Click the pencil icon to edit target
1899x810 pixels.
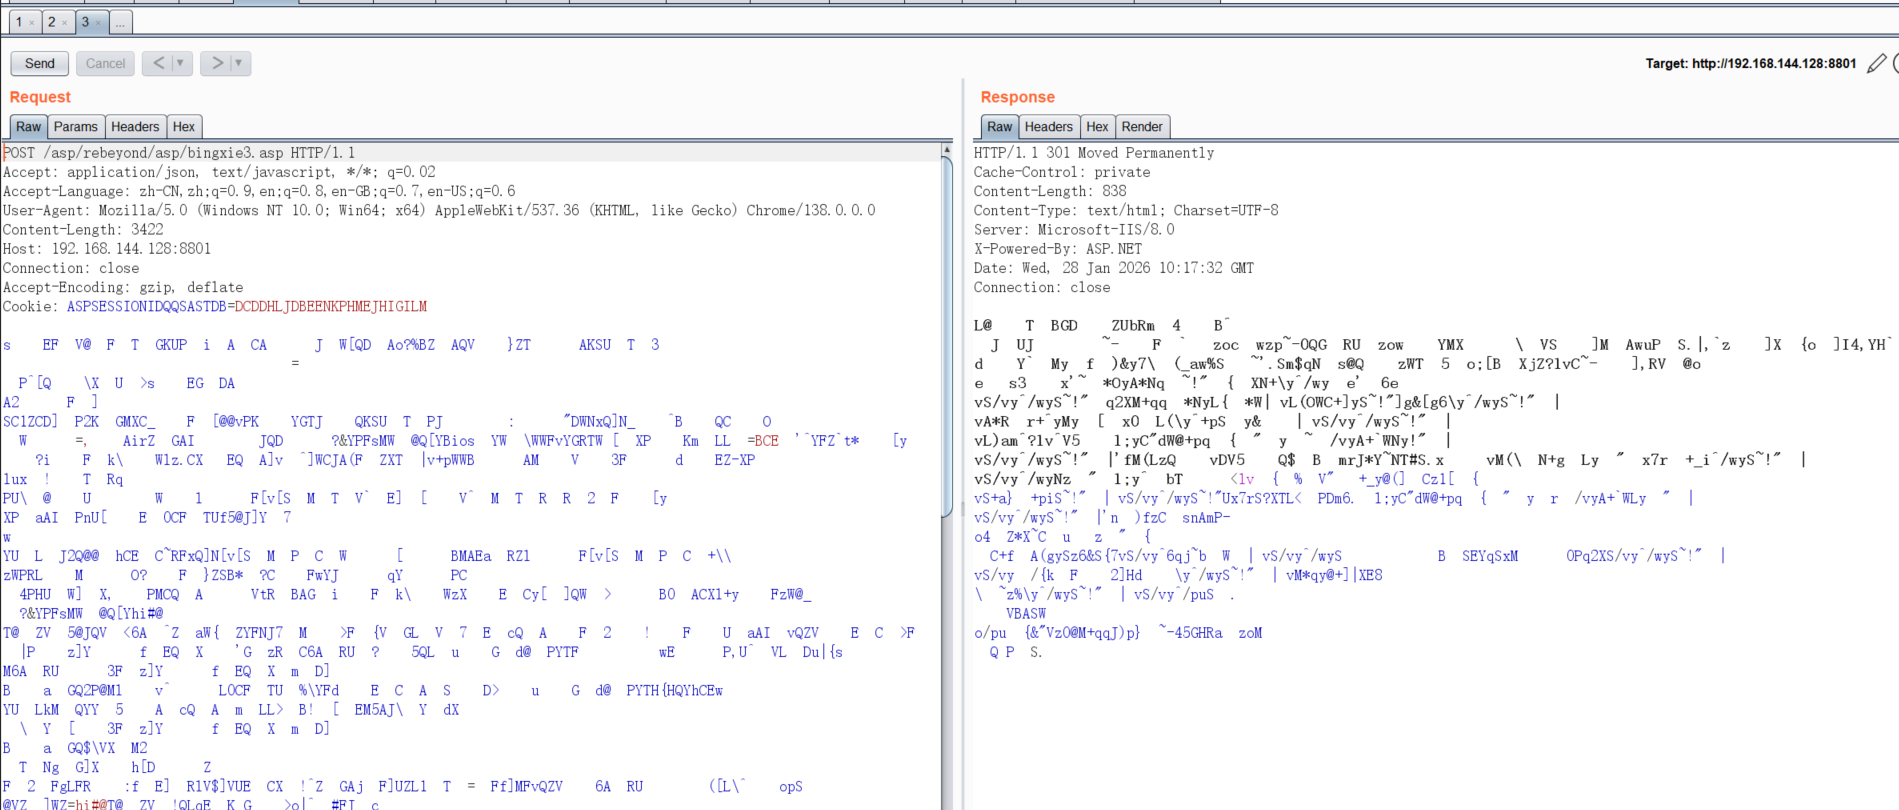click(x=1876, y=63)
